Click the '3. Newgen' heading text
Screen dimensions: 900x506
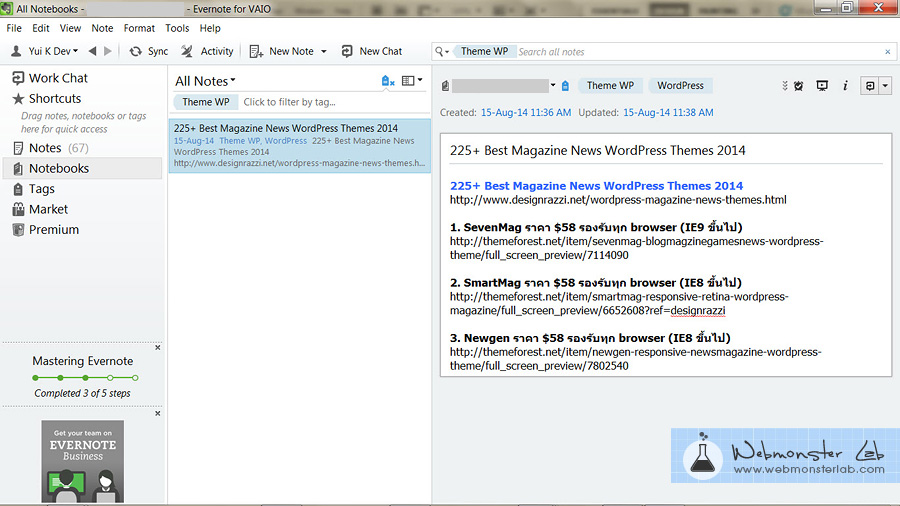click(590, 338)
